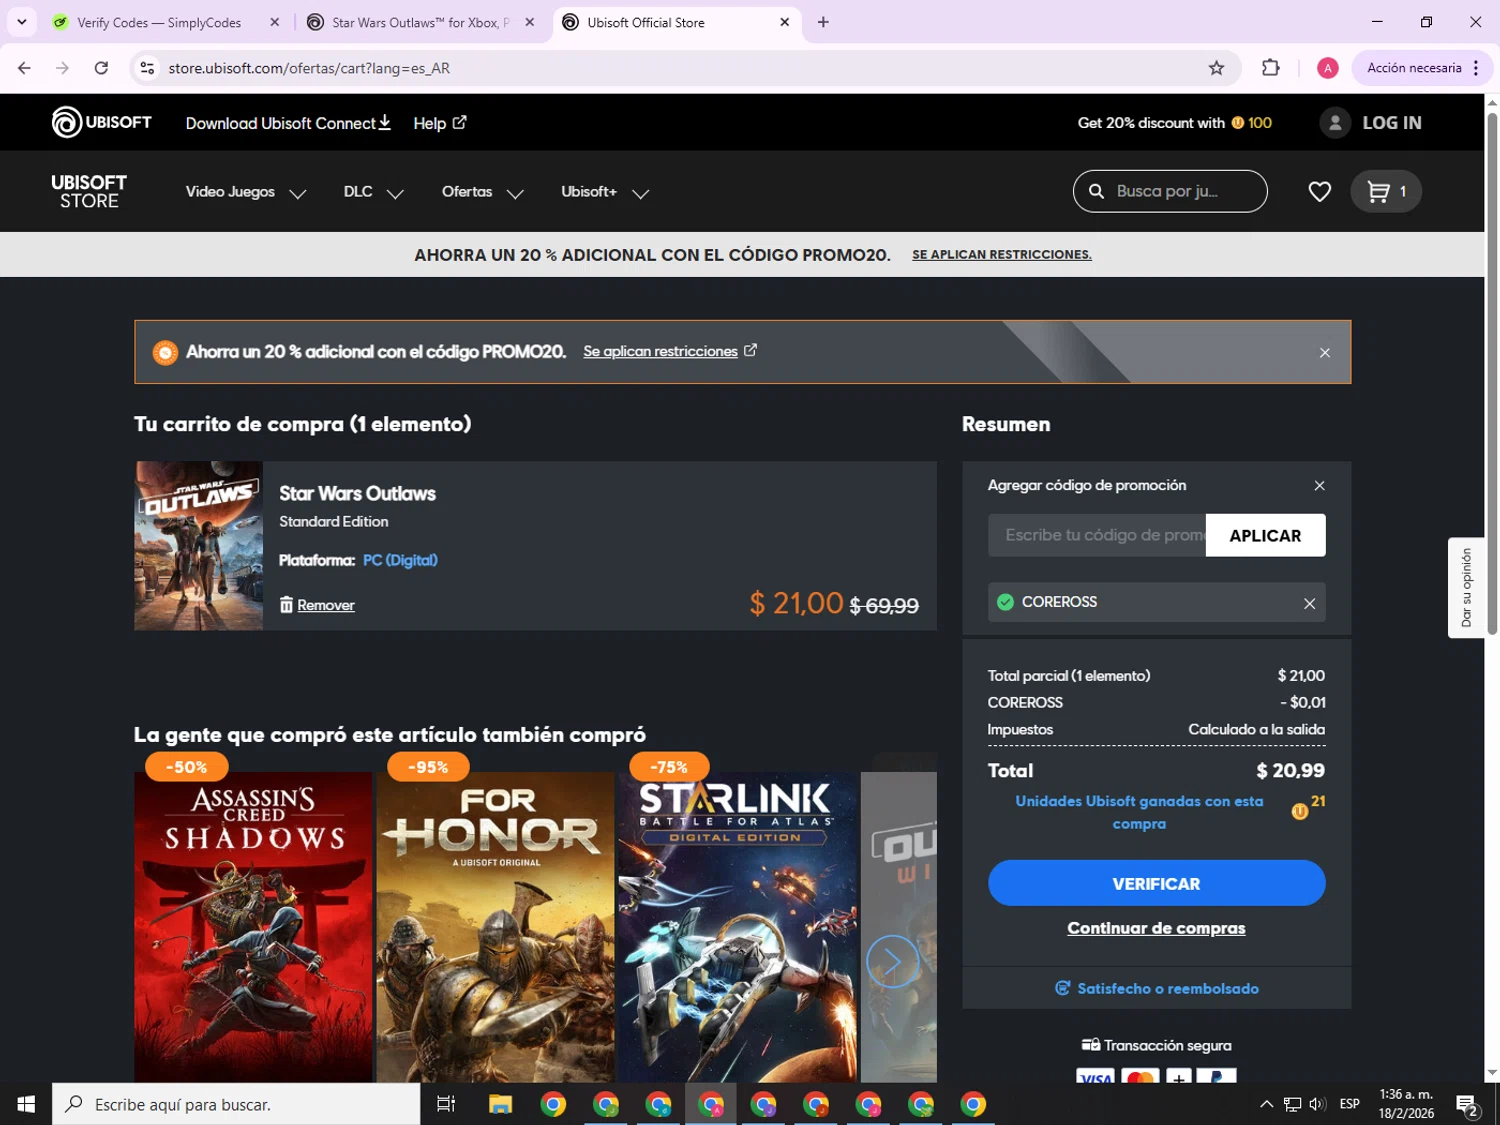Close the Star Wars Outlaws tab

click(529, 22)
